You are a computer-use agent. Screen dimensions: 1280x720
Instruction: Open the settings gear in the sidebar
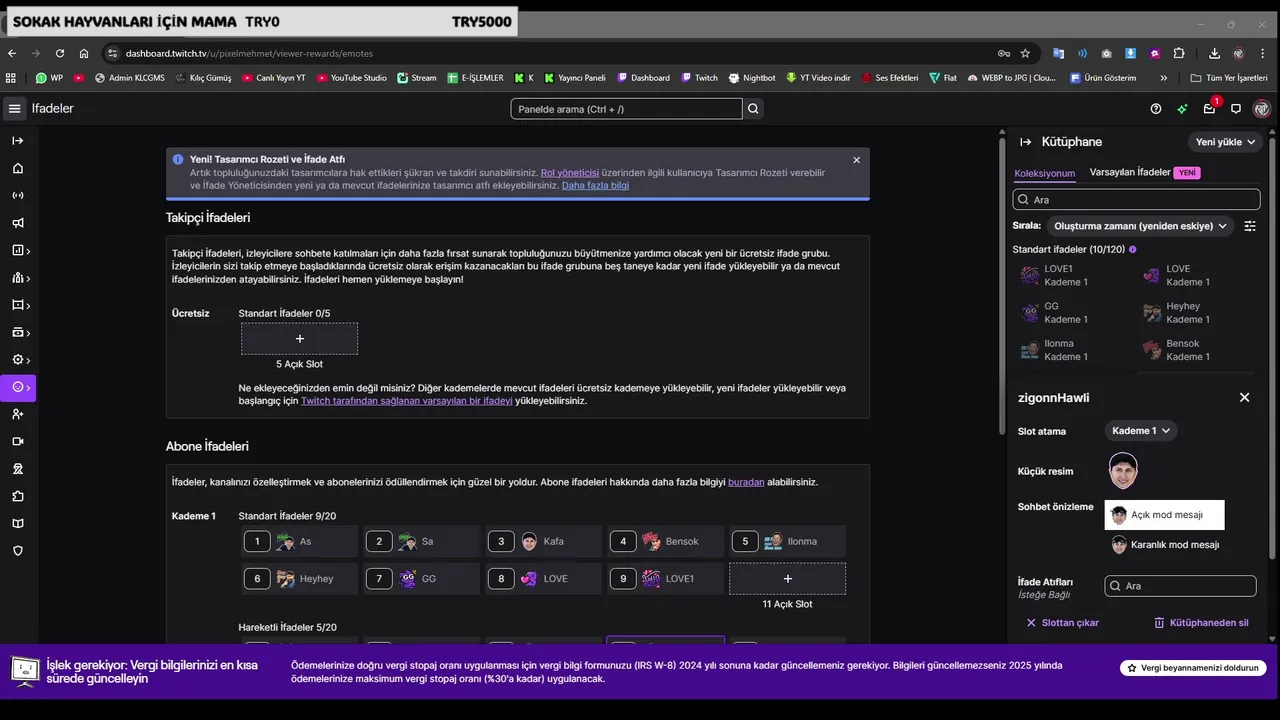pyautogui.click(x=17, y=359)
